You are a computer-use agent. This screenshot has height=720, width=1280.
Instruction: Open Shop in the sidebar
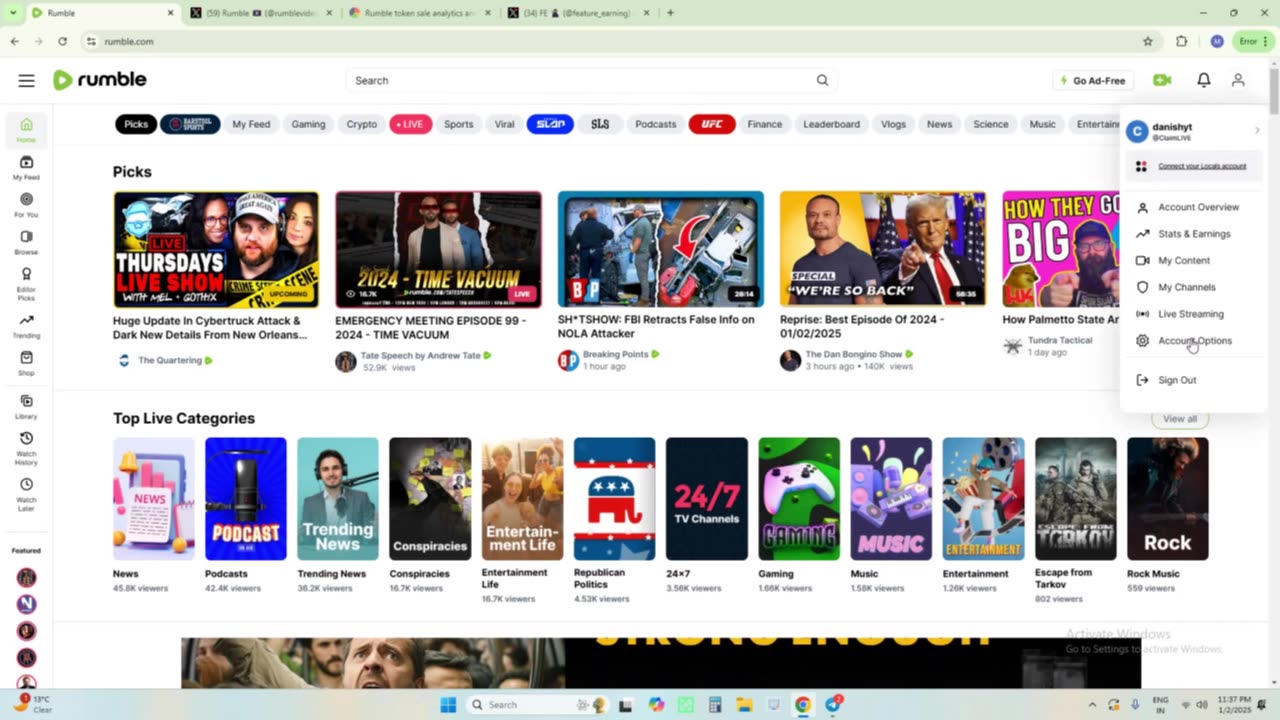[x=26, y=363]
